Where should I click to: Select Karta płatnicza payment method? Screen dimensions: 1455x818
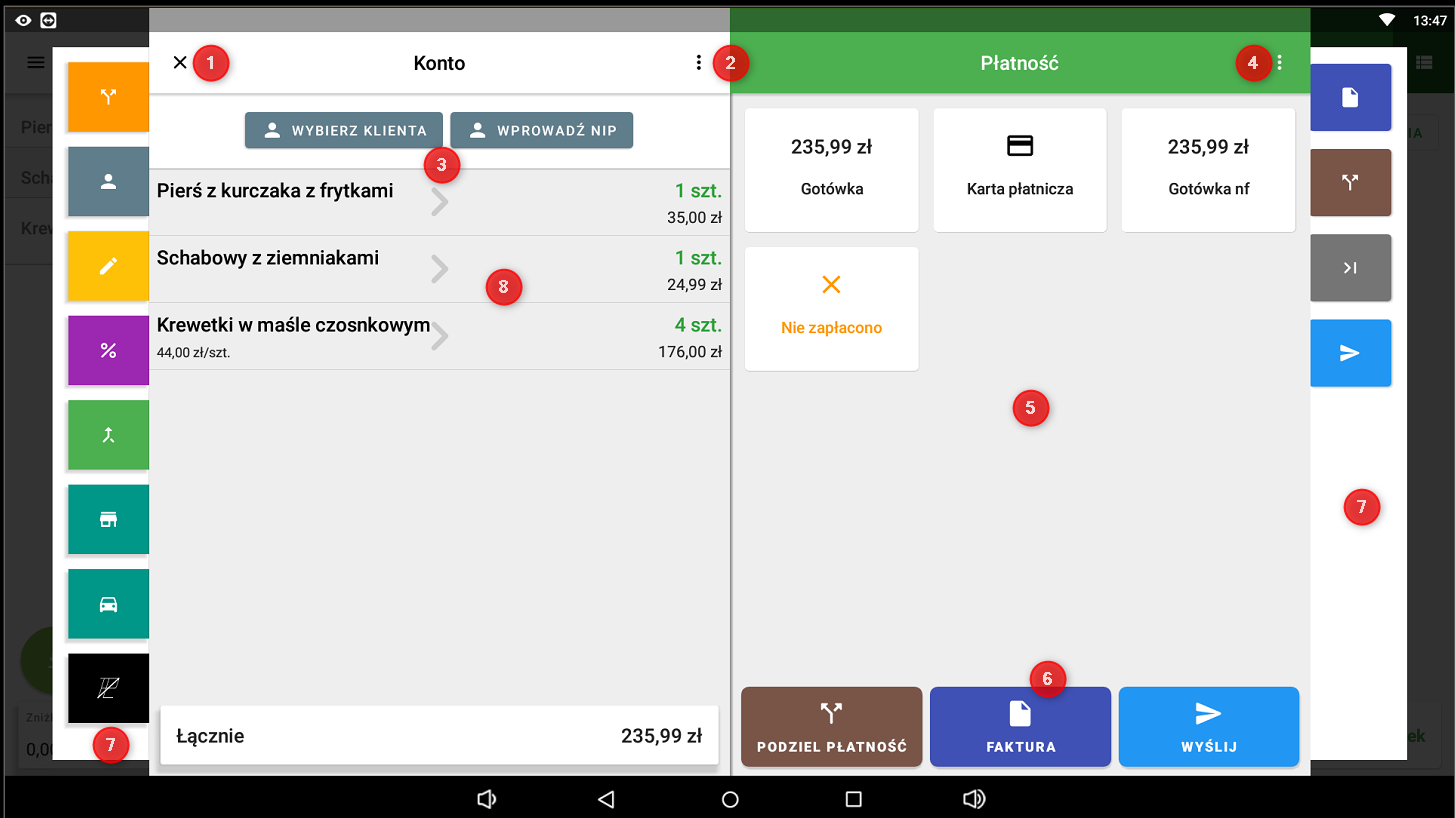(x=1019, y=169)
